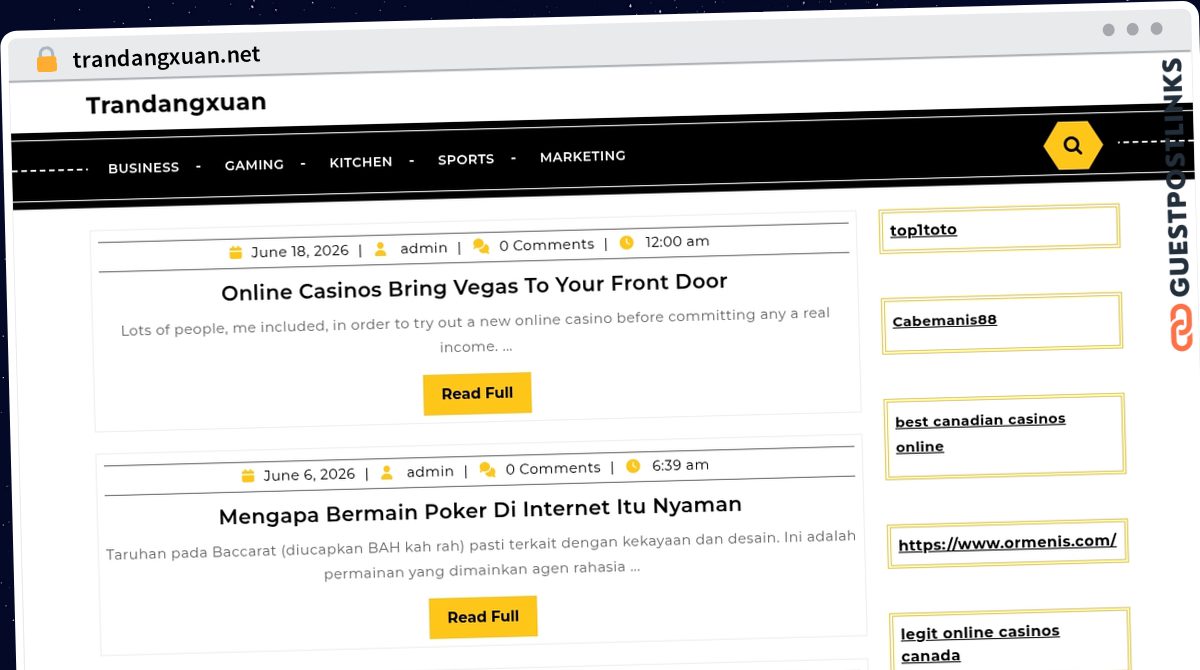Click the excerpt starting 'Lots of people, me included'
The height and width of the screenshot is (670, 1200).
click(x=476, y=331)
